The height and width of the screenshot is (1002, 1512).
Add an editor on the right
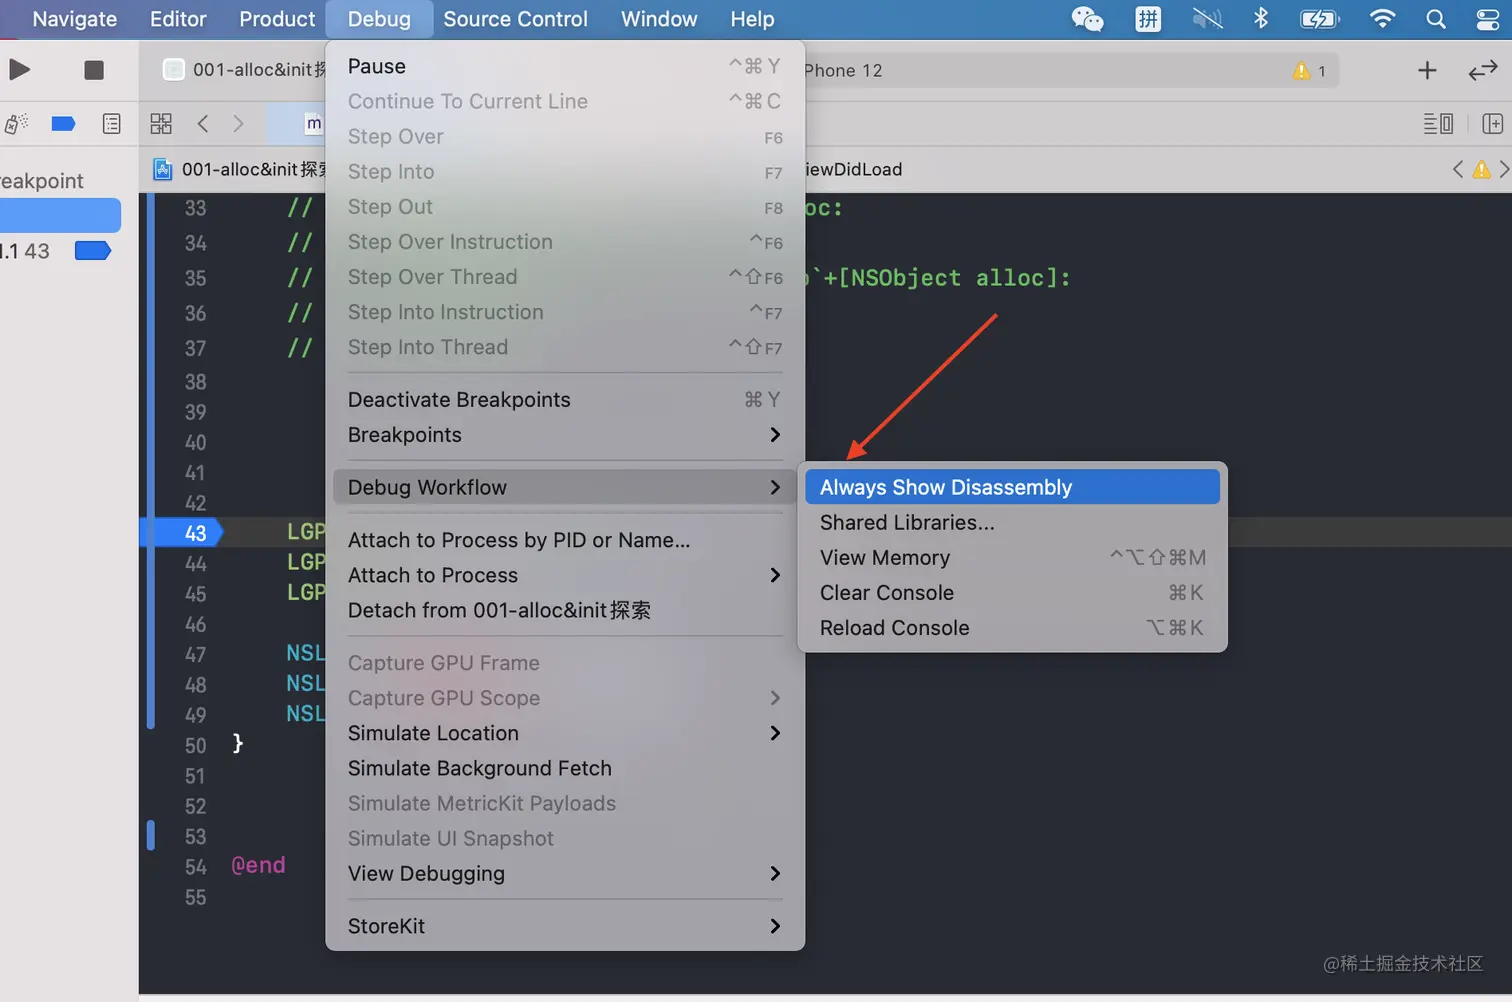pyautogui.click(x=1492, y=123)
